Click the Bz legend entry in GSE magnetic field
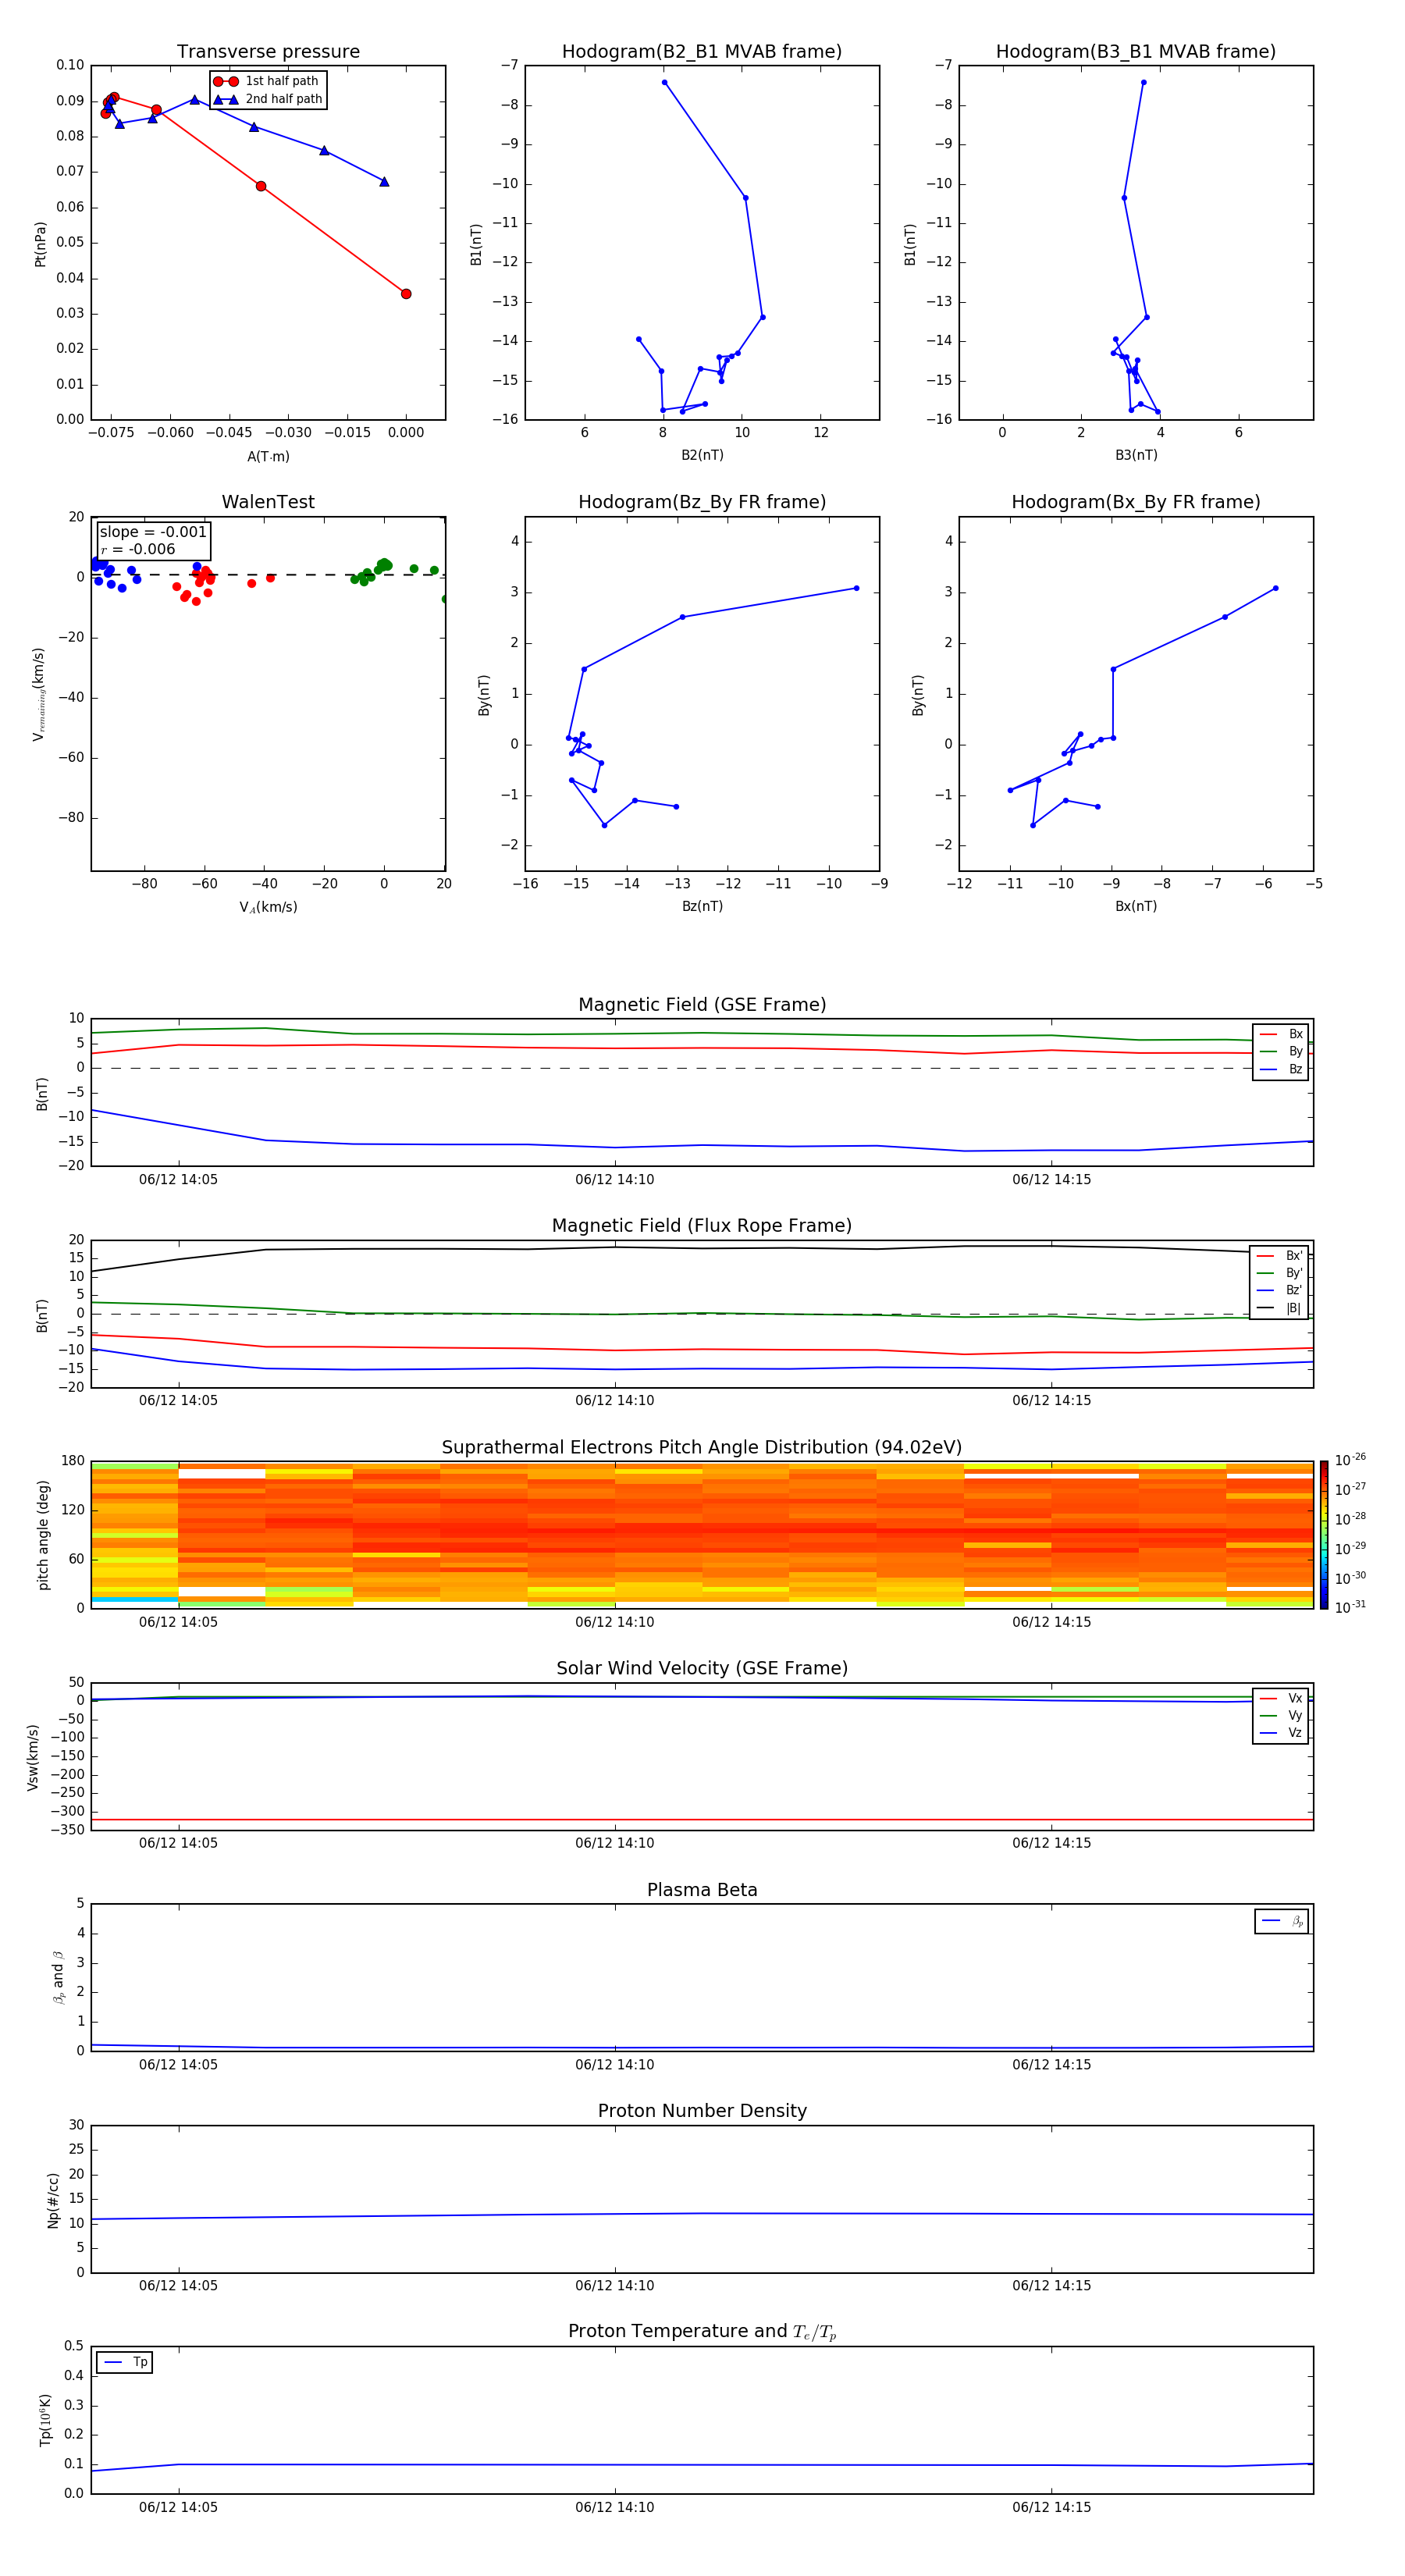Viewport: 1405px width, 2576px height. (1281, 1069)
